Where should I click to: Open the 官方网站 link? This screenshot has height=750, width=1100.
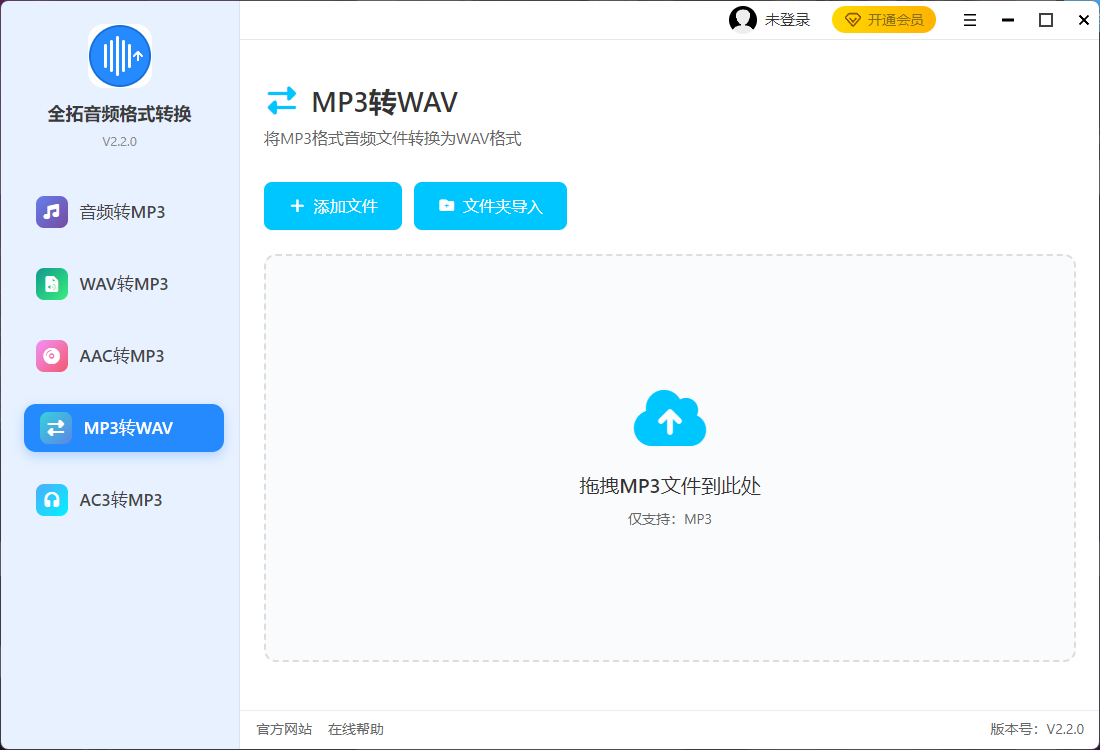pyautogui.click(x=284, y=730)
